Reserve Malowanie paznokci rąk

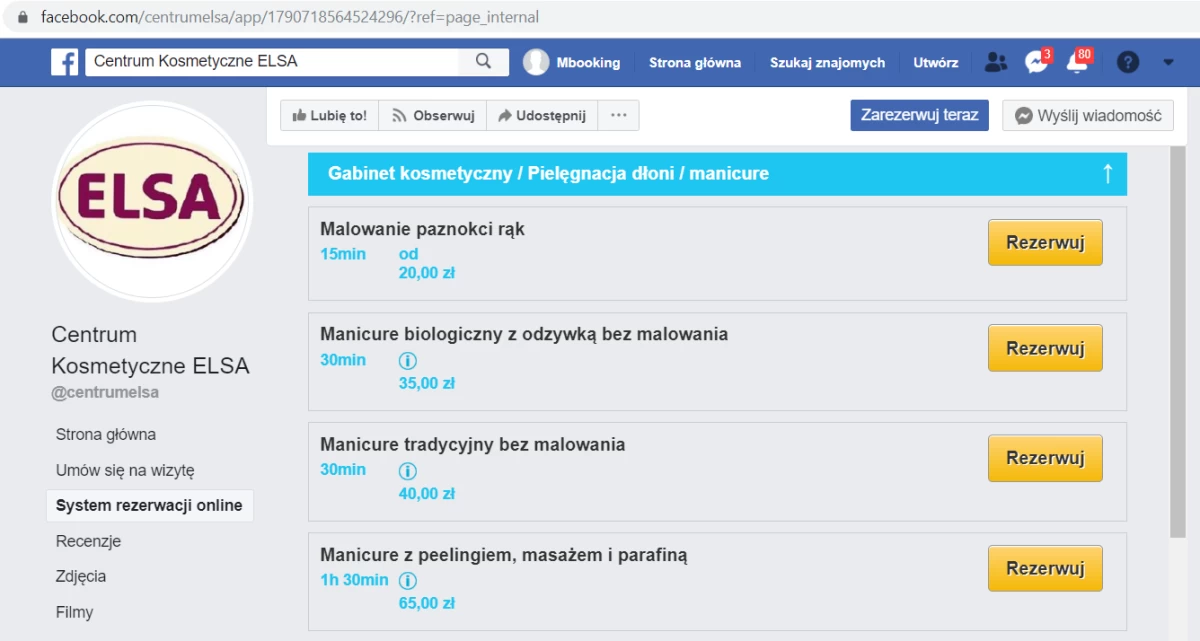pos(1045,243)
